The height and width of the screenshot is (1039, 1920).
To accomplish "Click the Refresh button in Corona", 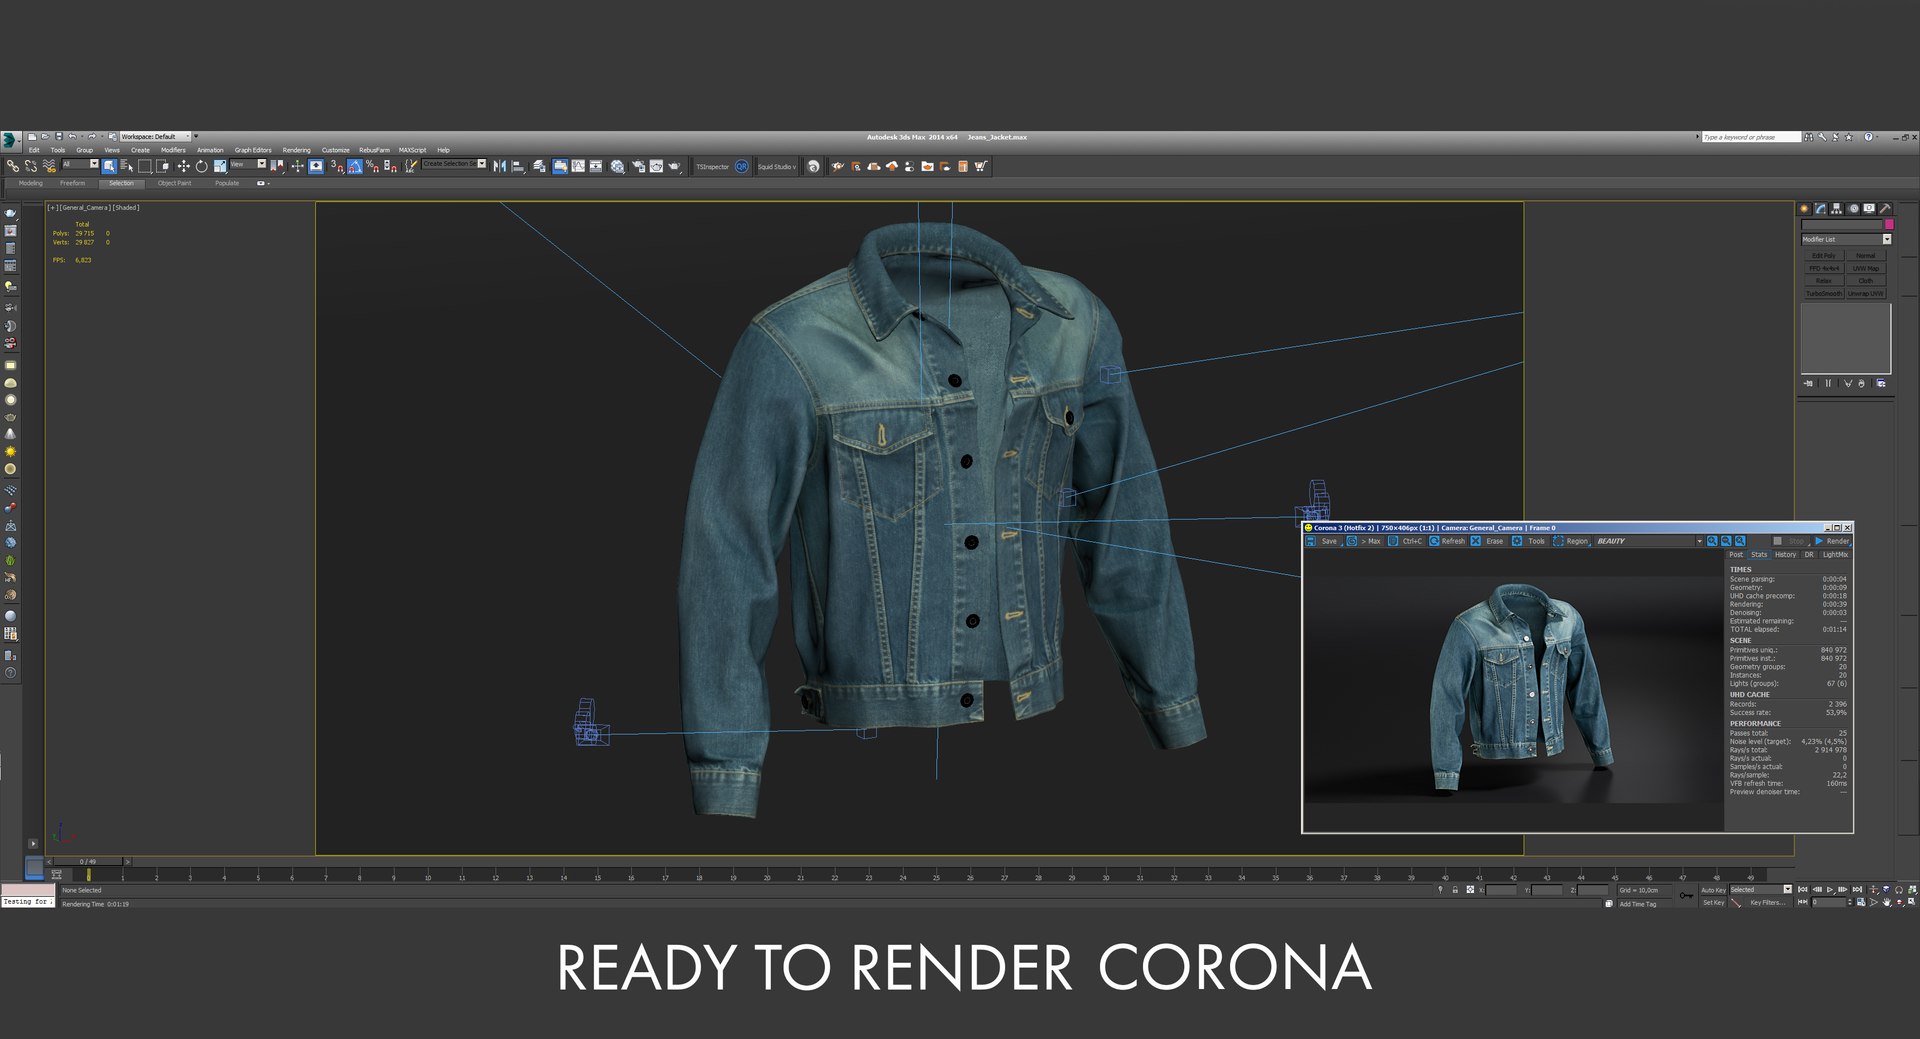I will (x=1447, y=541).
